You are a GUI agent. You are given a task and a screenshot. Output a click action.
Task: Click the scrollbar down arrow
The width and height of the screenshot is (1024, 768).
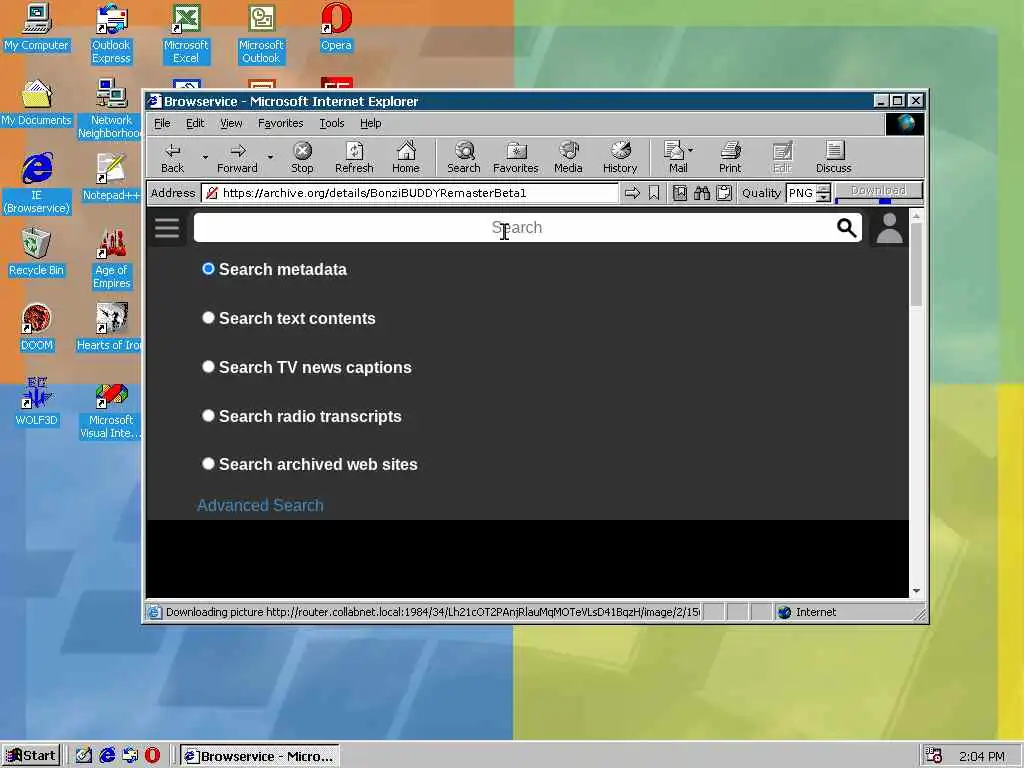(916, 590)
